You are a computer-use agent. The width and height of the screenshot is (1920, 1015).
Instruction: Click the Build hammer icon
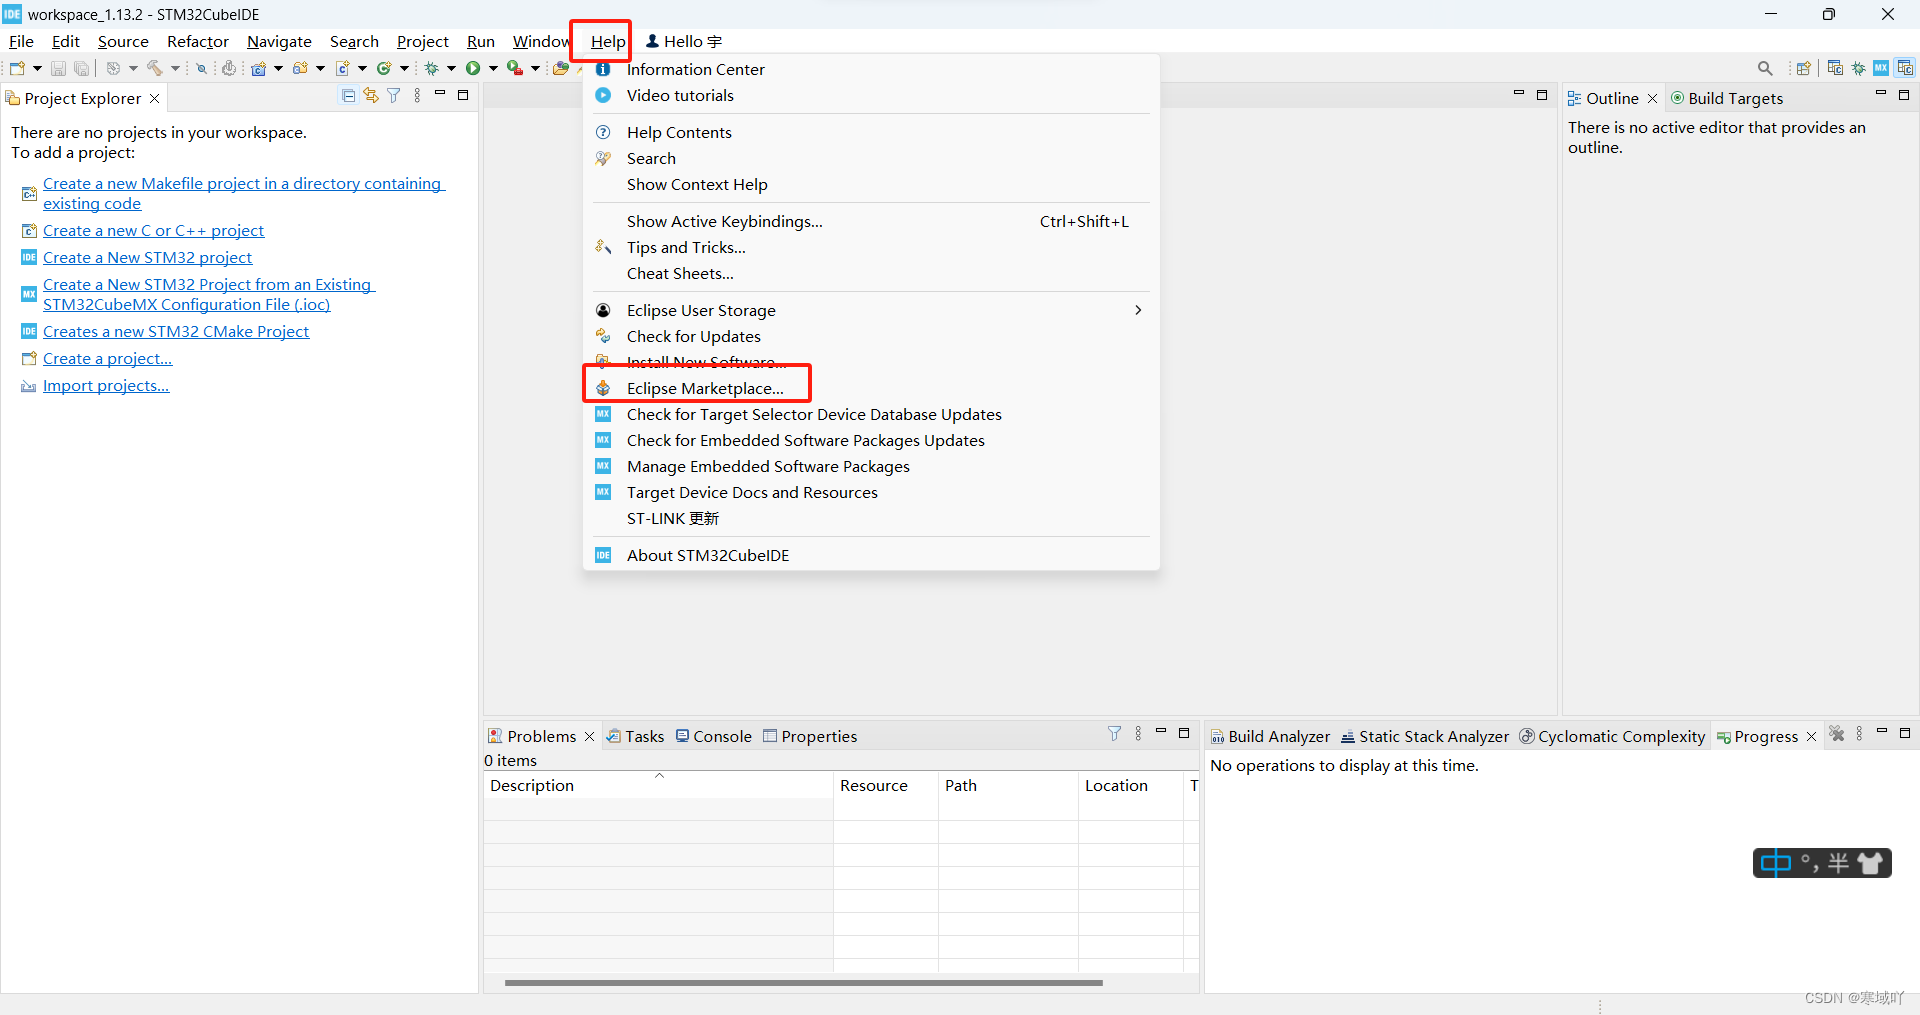coord(154,68)
